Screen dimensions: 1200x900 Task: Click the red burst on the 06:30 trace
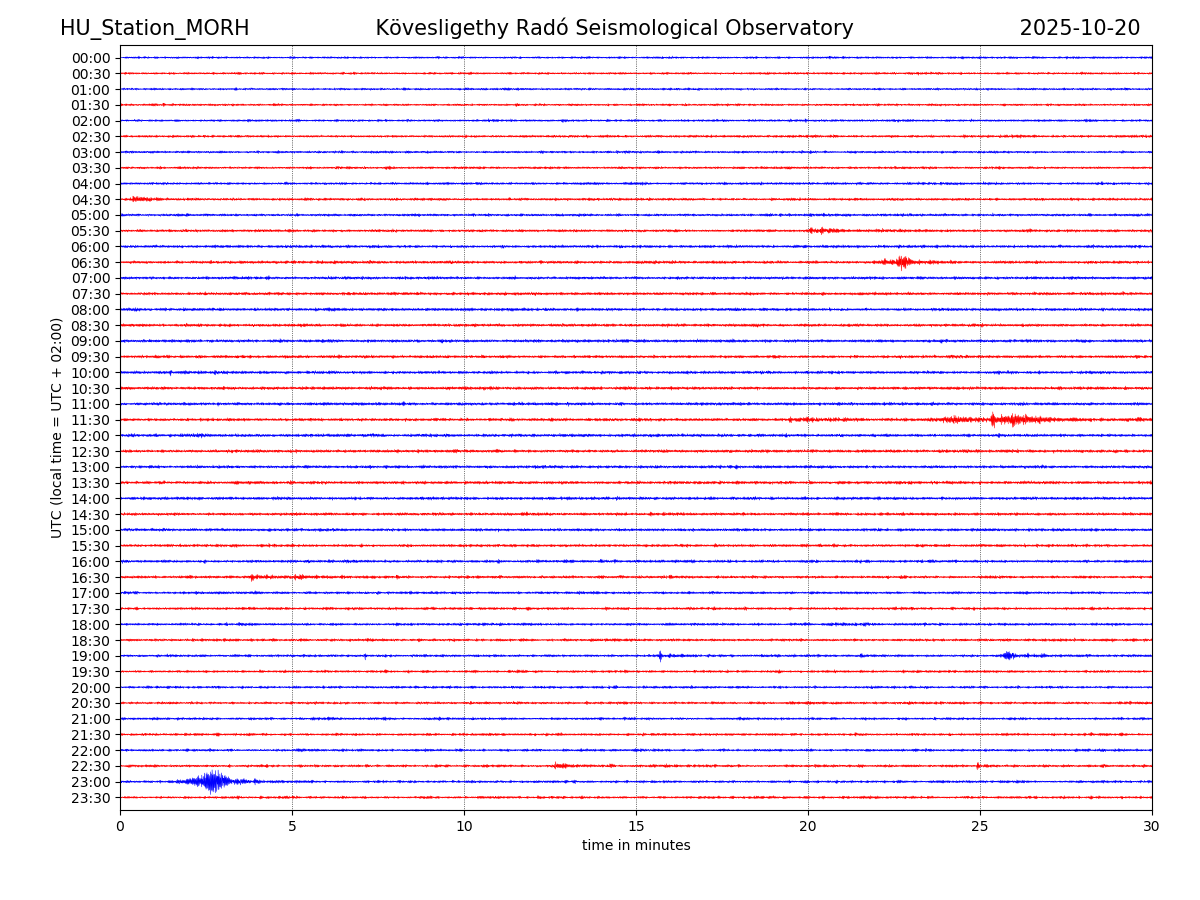click(902, 262)
